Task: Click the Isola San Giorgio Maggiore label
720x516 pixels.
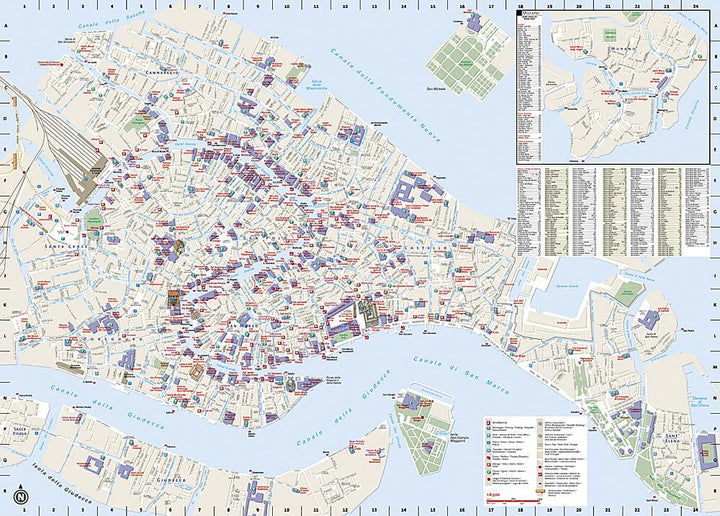Action: click(x=459, y=437)
